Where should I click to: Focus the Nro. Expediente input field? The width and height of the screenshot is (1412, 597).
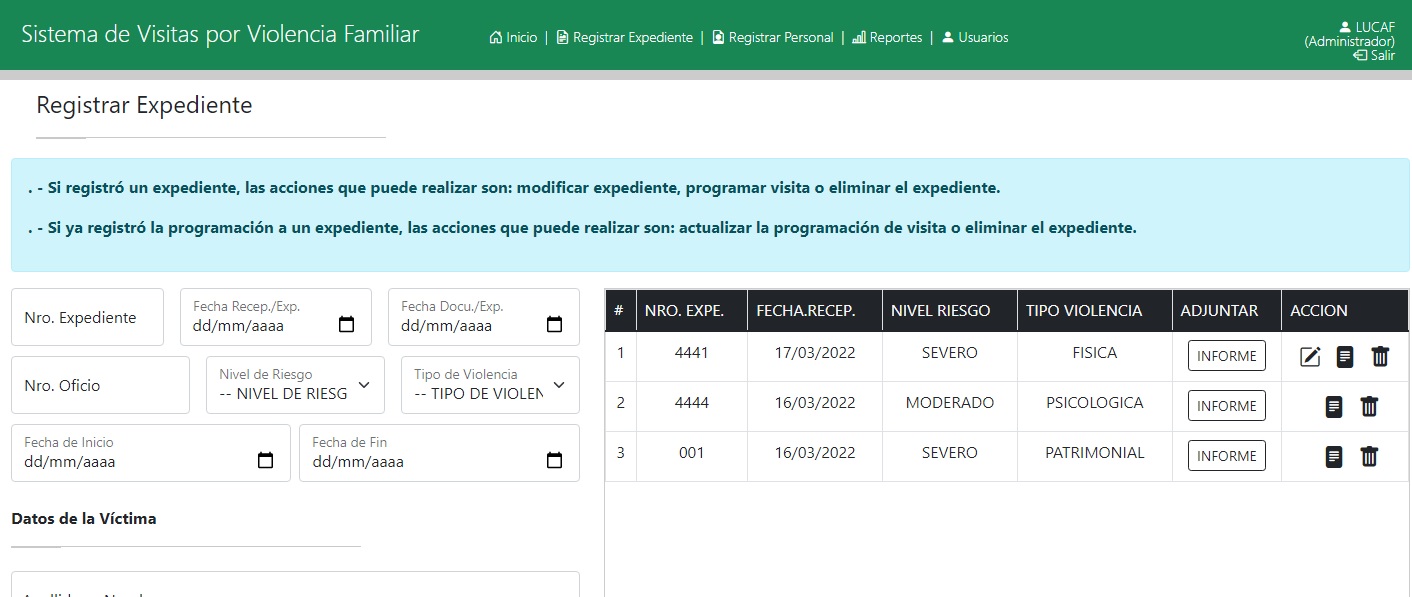(x=87, y=318)
